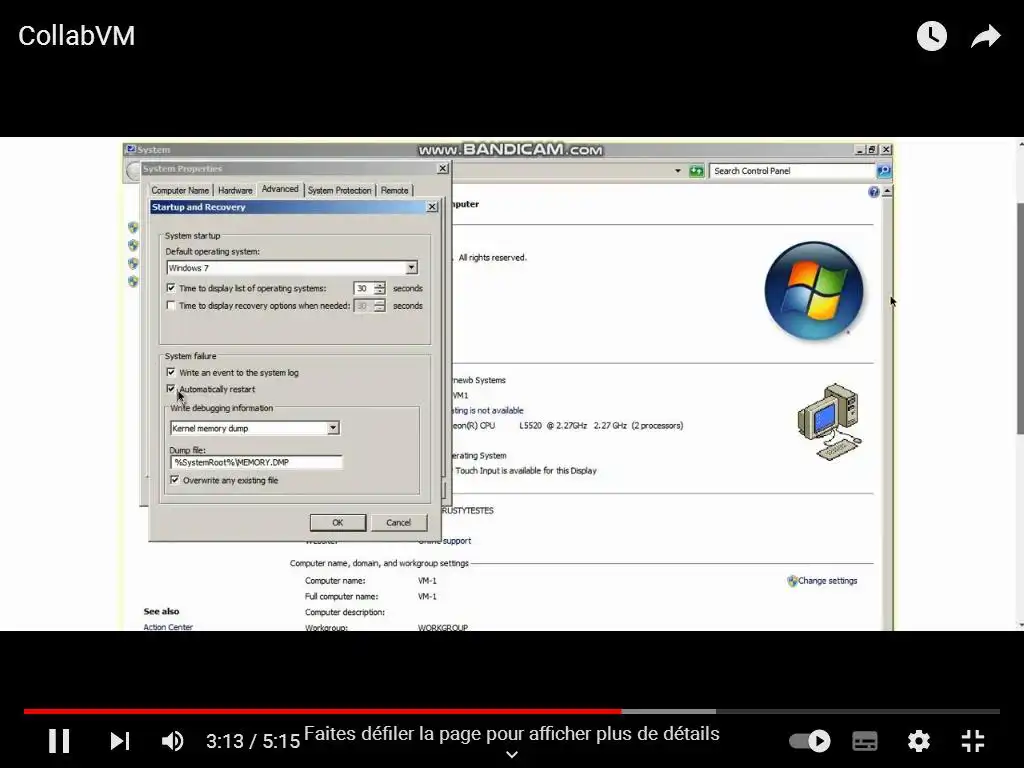Click the third shield icon in left pane

133,263
